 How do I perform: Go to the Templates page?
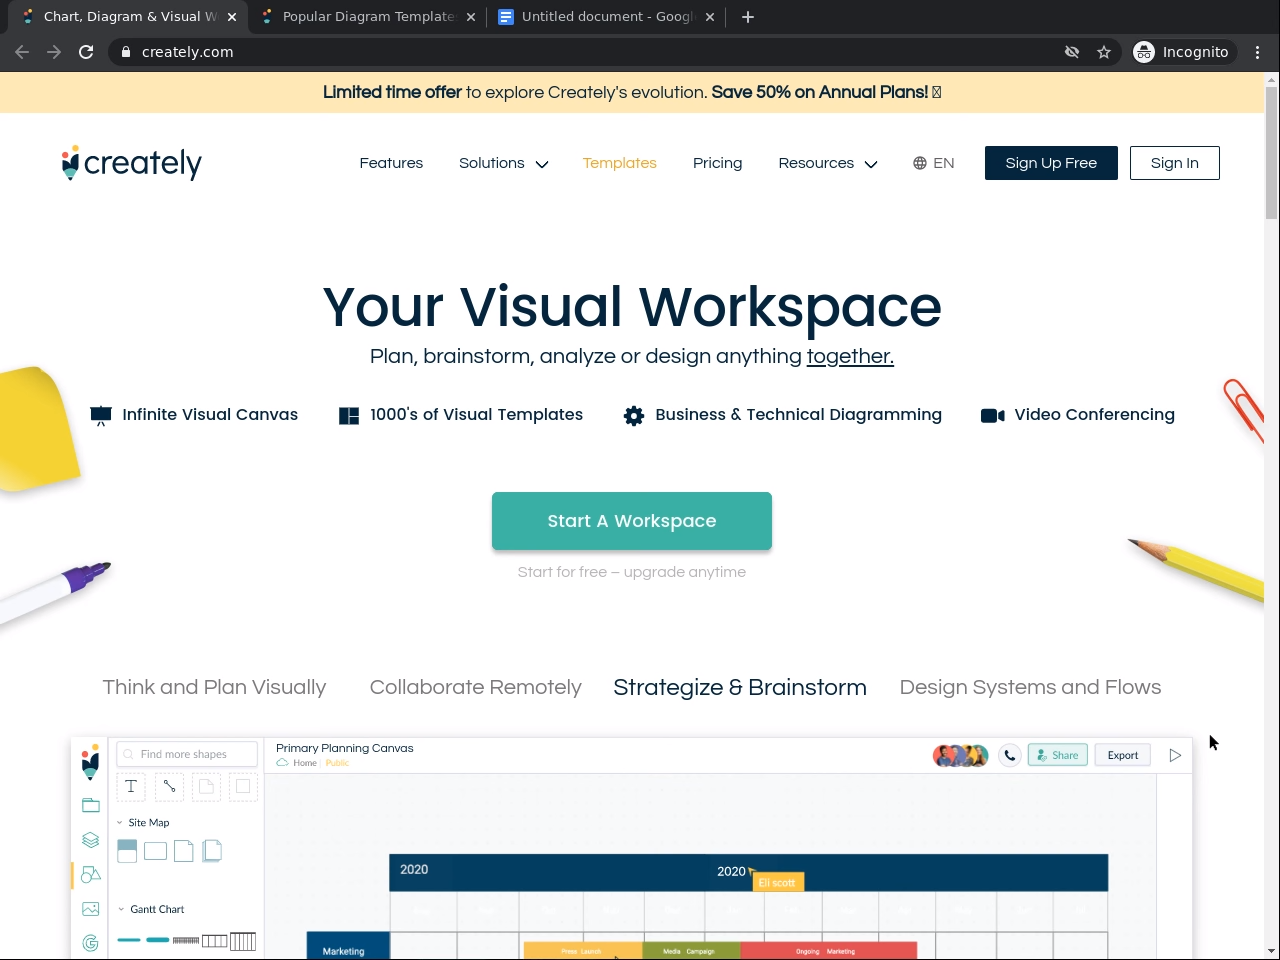(x=620, y=163)
